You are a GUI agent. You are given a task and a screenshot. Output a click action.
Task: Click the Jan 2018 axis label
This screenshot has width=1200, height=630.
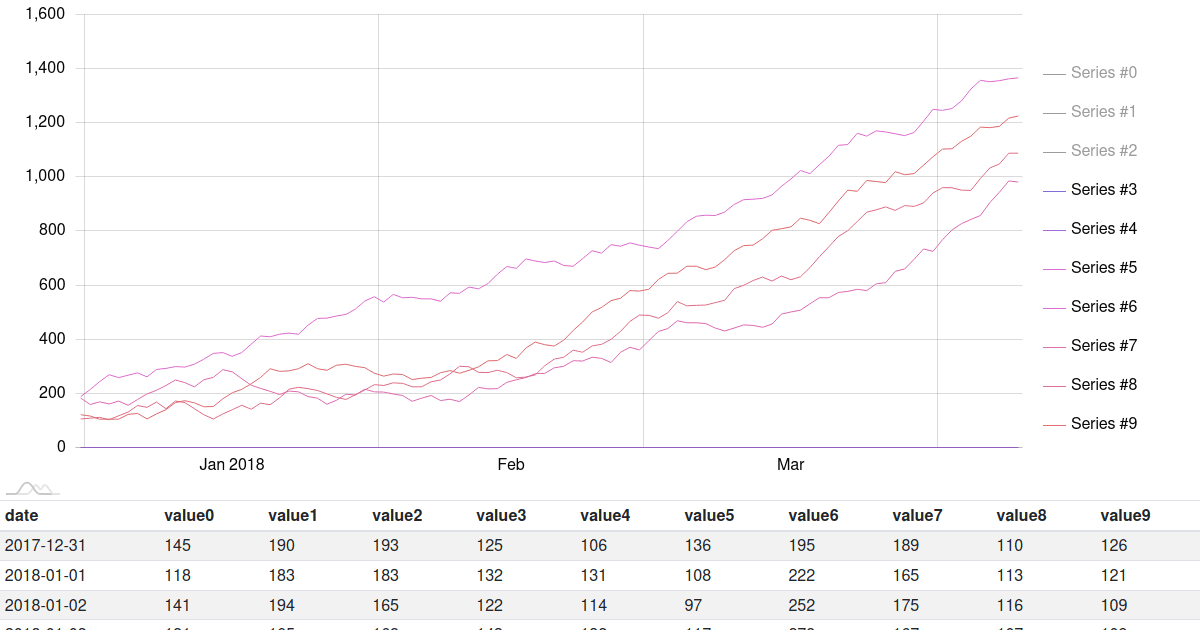(x=231, y=464)
